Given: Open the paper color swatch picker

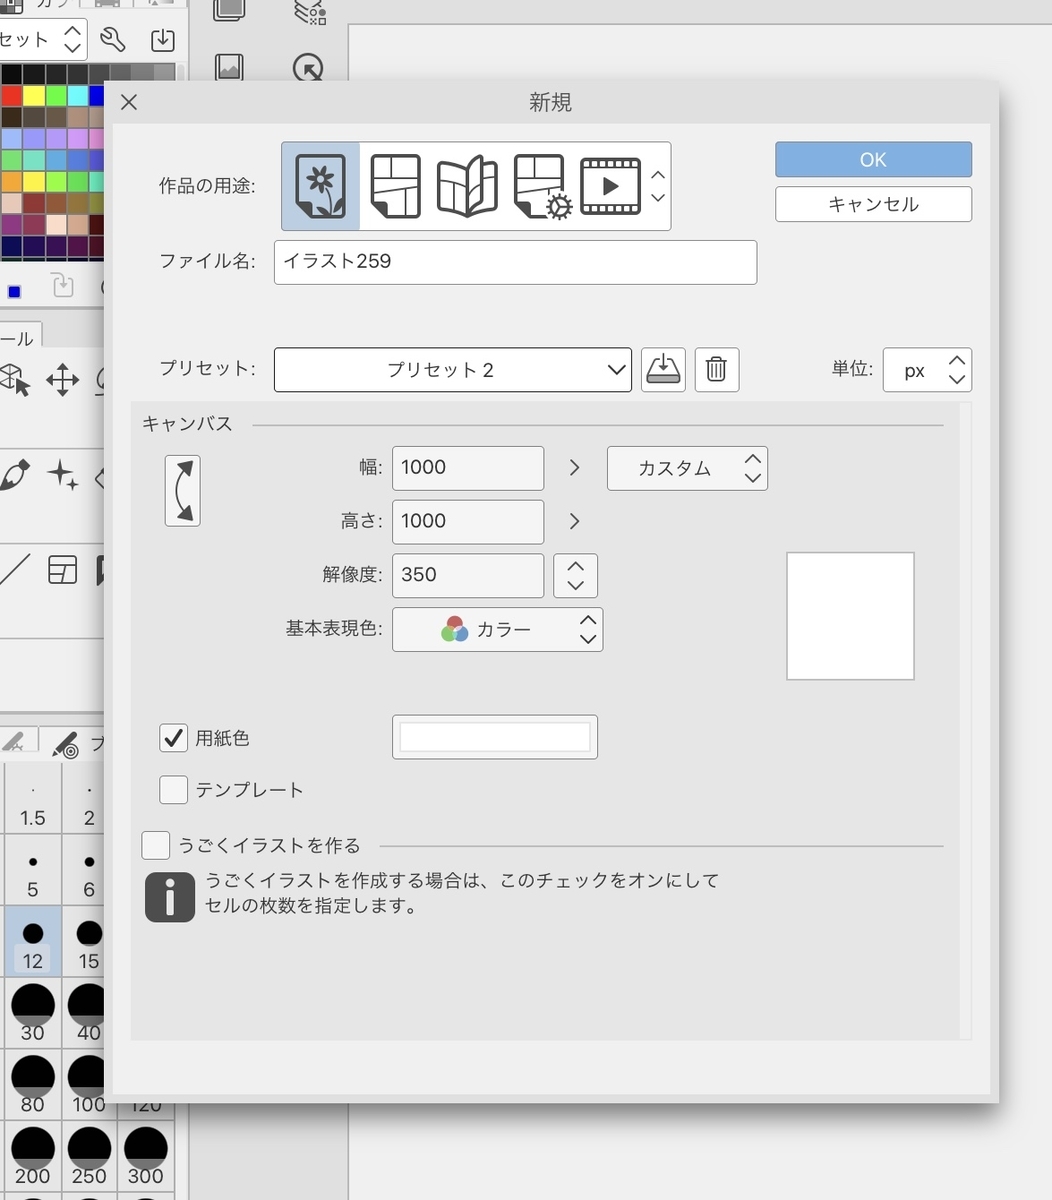Looking at the screenshot, I should click(495, 737).
